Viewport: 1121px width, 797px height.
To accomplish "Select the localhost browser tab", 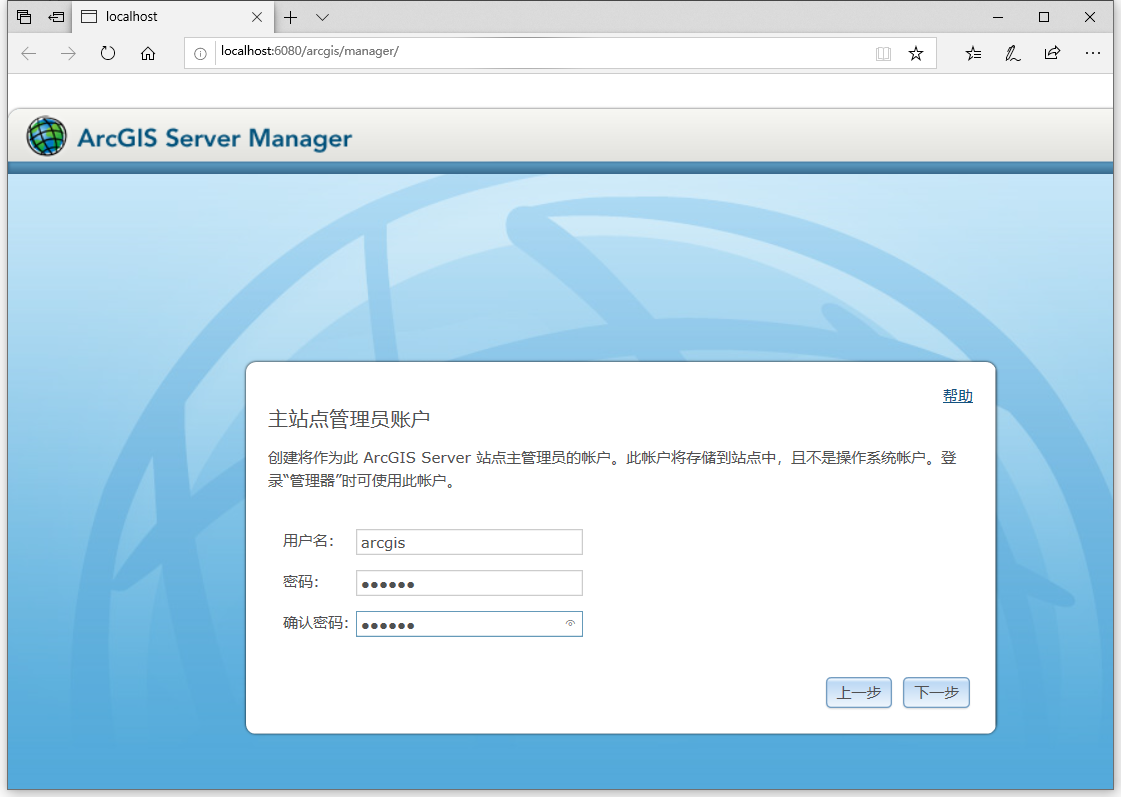I will point(172,16).
